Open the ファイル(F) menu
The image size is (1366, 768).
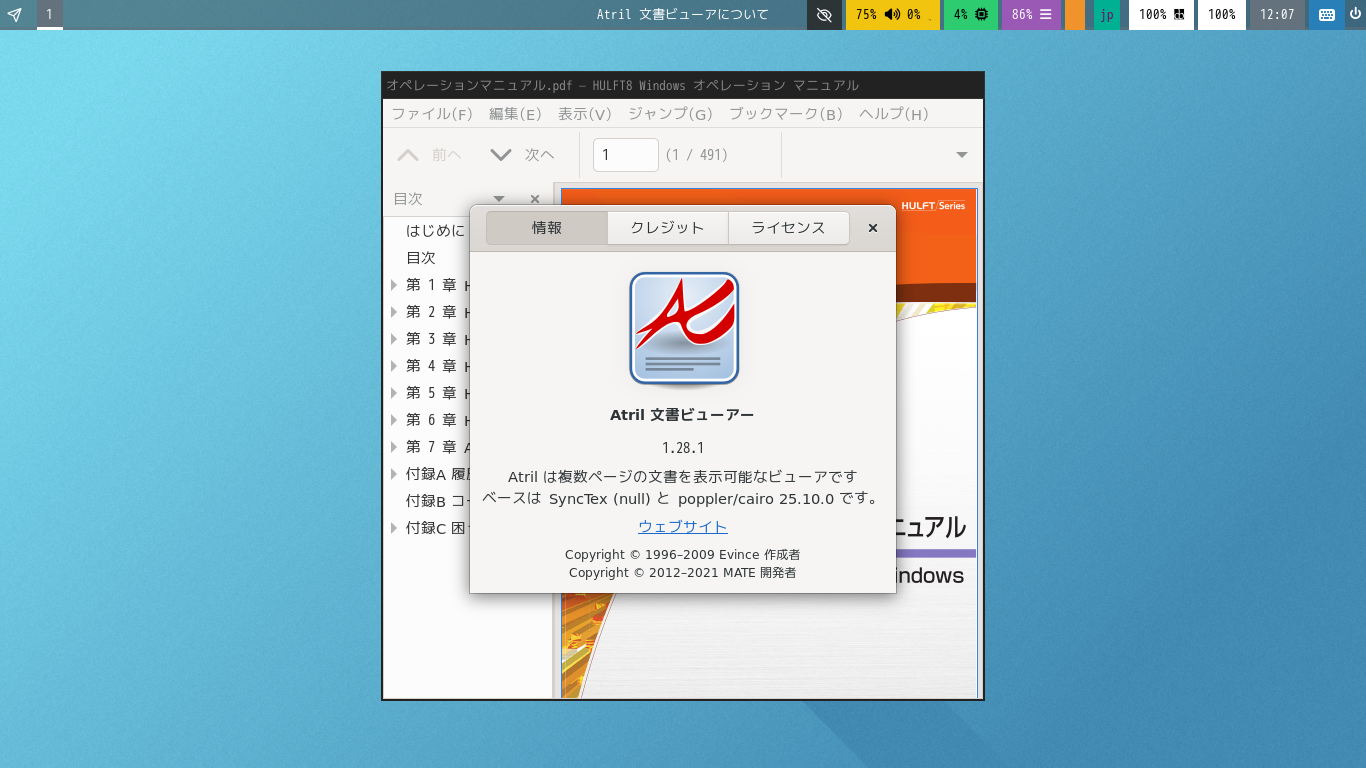pos(432,114)
